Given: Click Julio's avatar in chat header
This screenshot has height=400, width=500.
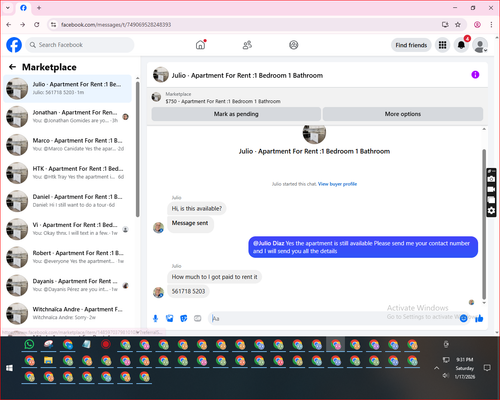Looking at the screenshot, I should pos(161,75).
